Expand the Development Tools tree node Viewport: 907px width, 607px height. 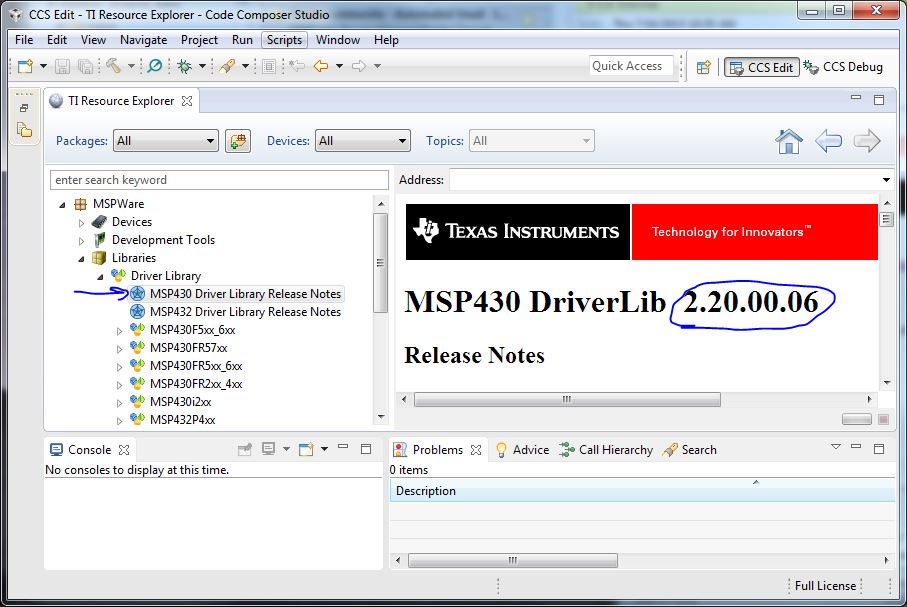tap(82, 241)
